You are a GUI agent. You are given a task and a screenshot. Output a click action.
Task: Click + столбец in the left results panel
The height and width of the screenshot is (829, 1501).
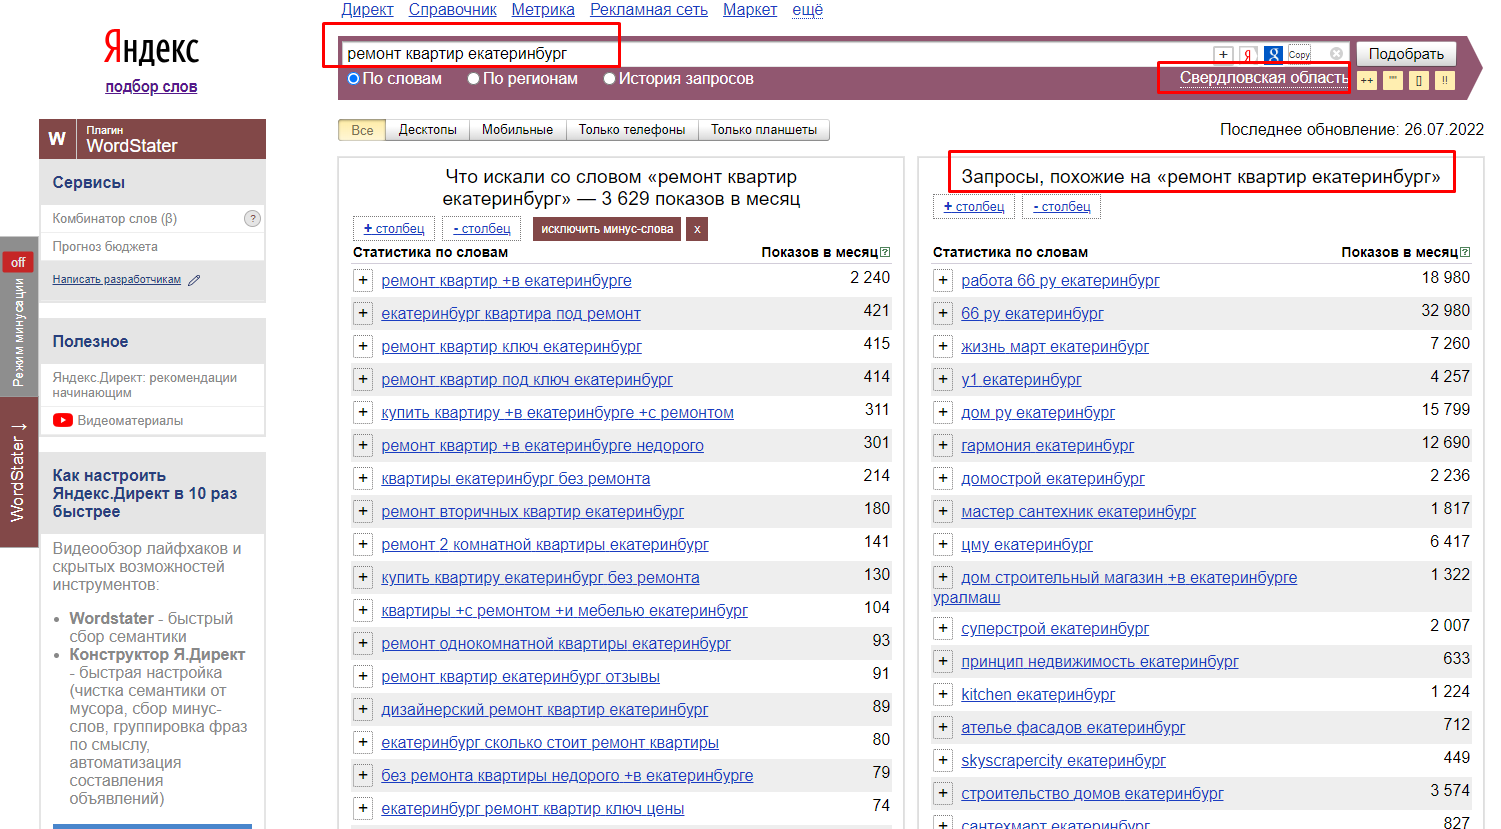(x=394, y=229)
